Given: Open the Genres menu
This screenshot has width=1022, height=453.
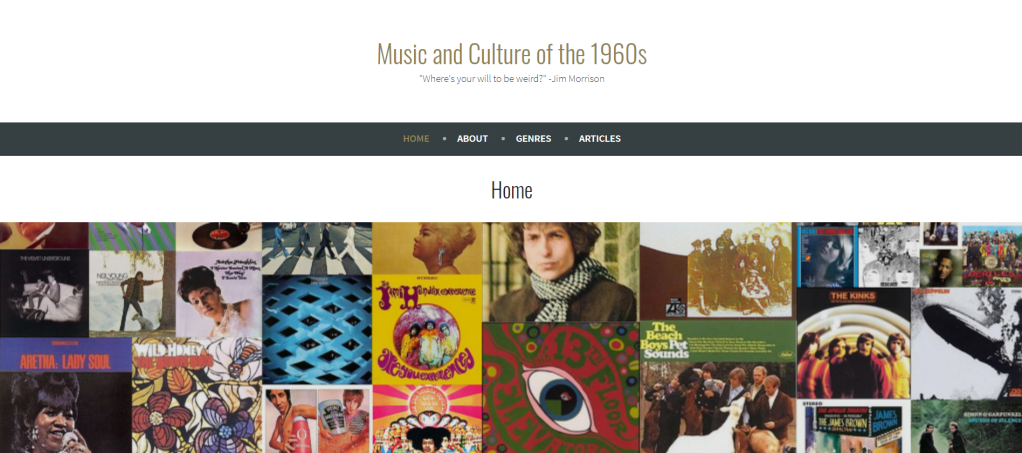Looking at the screenshot, I should tap(533, 138).
